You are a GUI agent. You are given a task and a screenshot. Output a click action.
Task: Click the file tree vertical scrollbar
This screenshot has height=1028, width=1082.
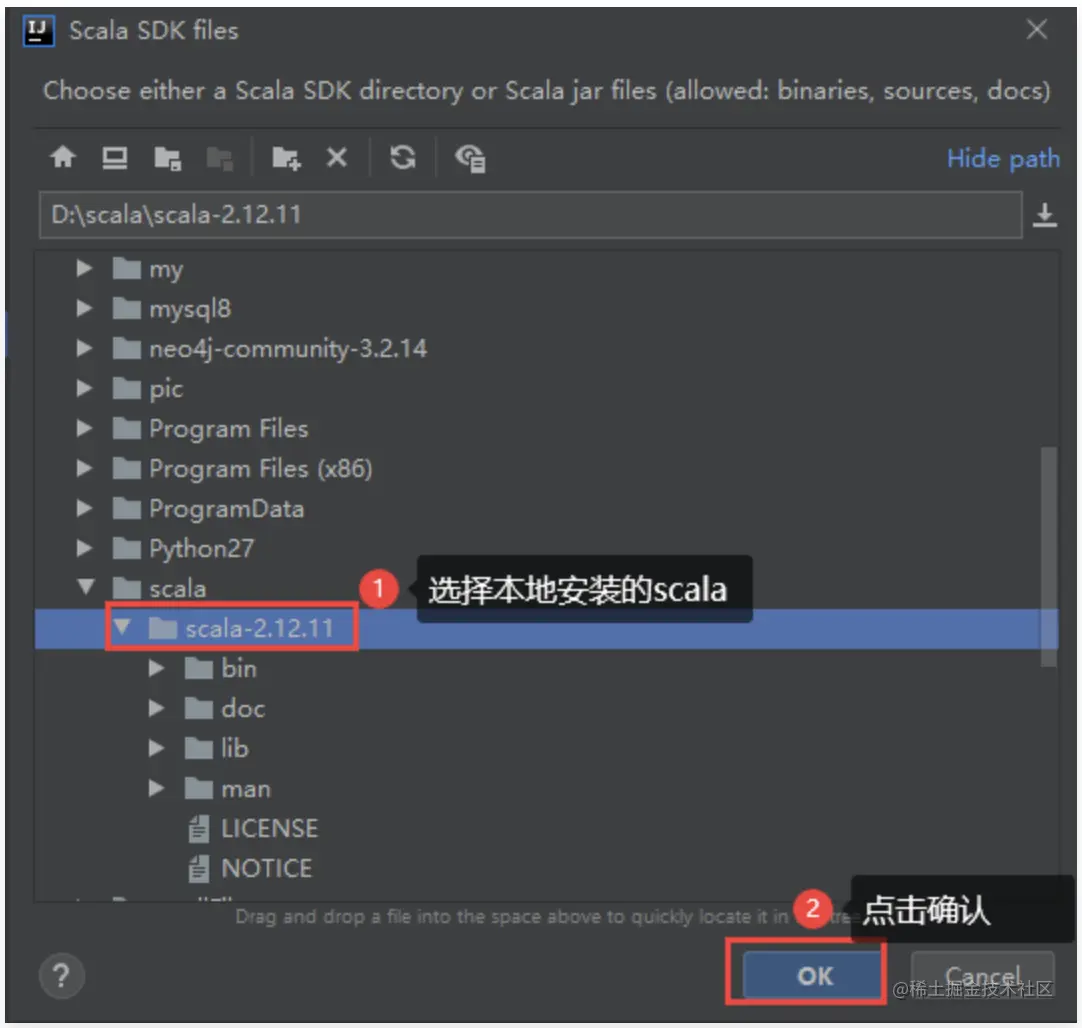click(1048, 557)
